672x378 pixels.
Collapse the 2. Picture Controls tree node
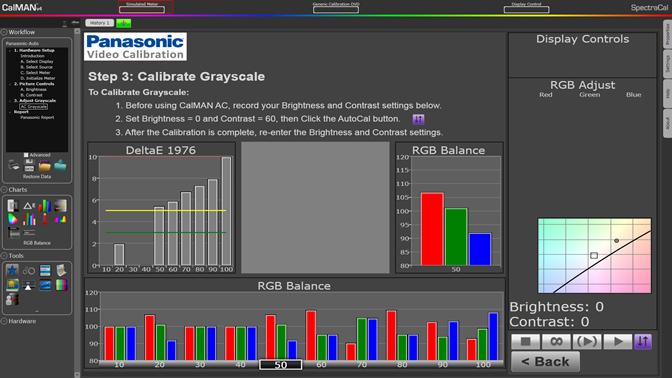point(10,84)
